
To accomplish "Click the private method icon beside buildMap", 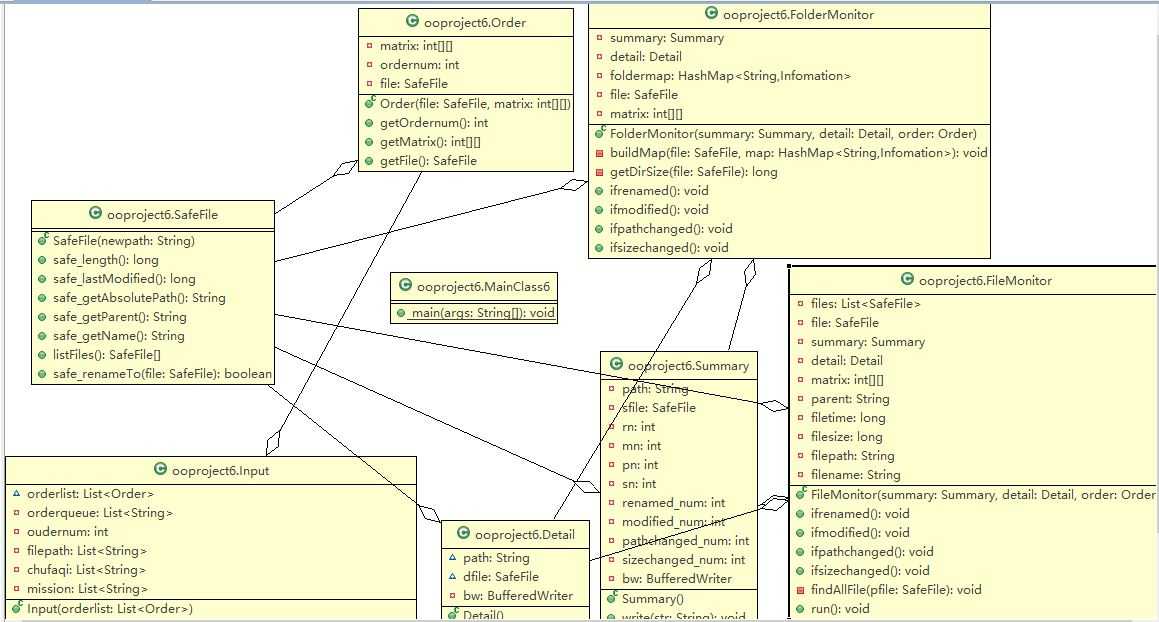I will coord(599,153).
